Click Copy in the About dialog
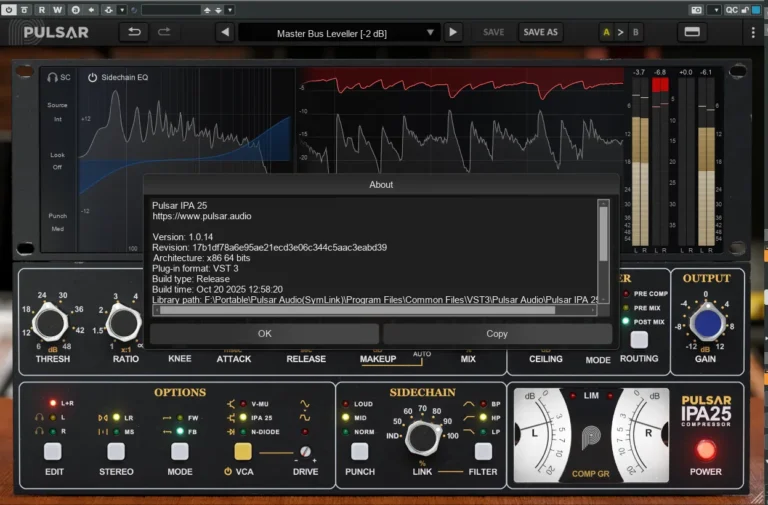 click(x=496, y=333)
